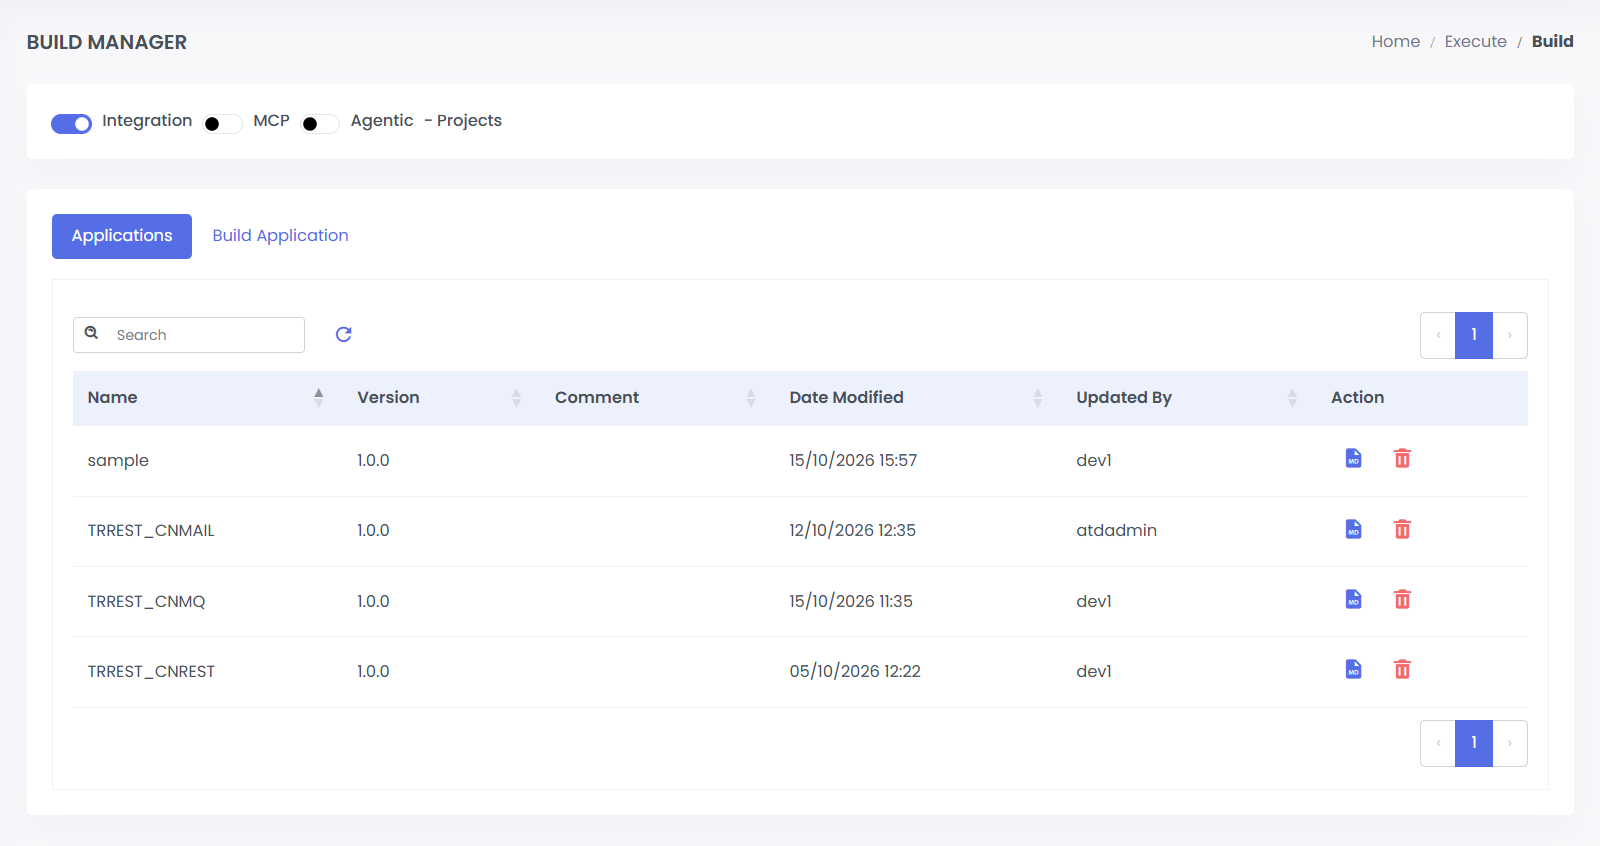This screenshot has width=1600, height=846.
Task: Click the atdadmin updated-by cell
Action: pos(1116,530)
